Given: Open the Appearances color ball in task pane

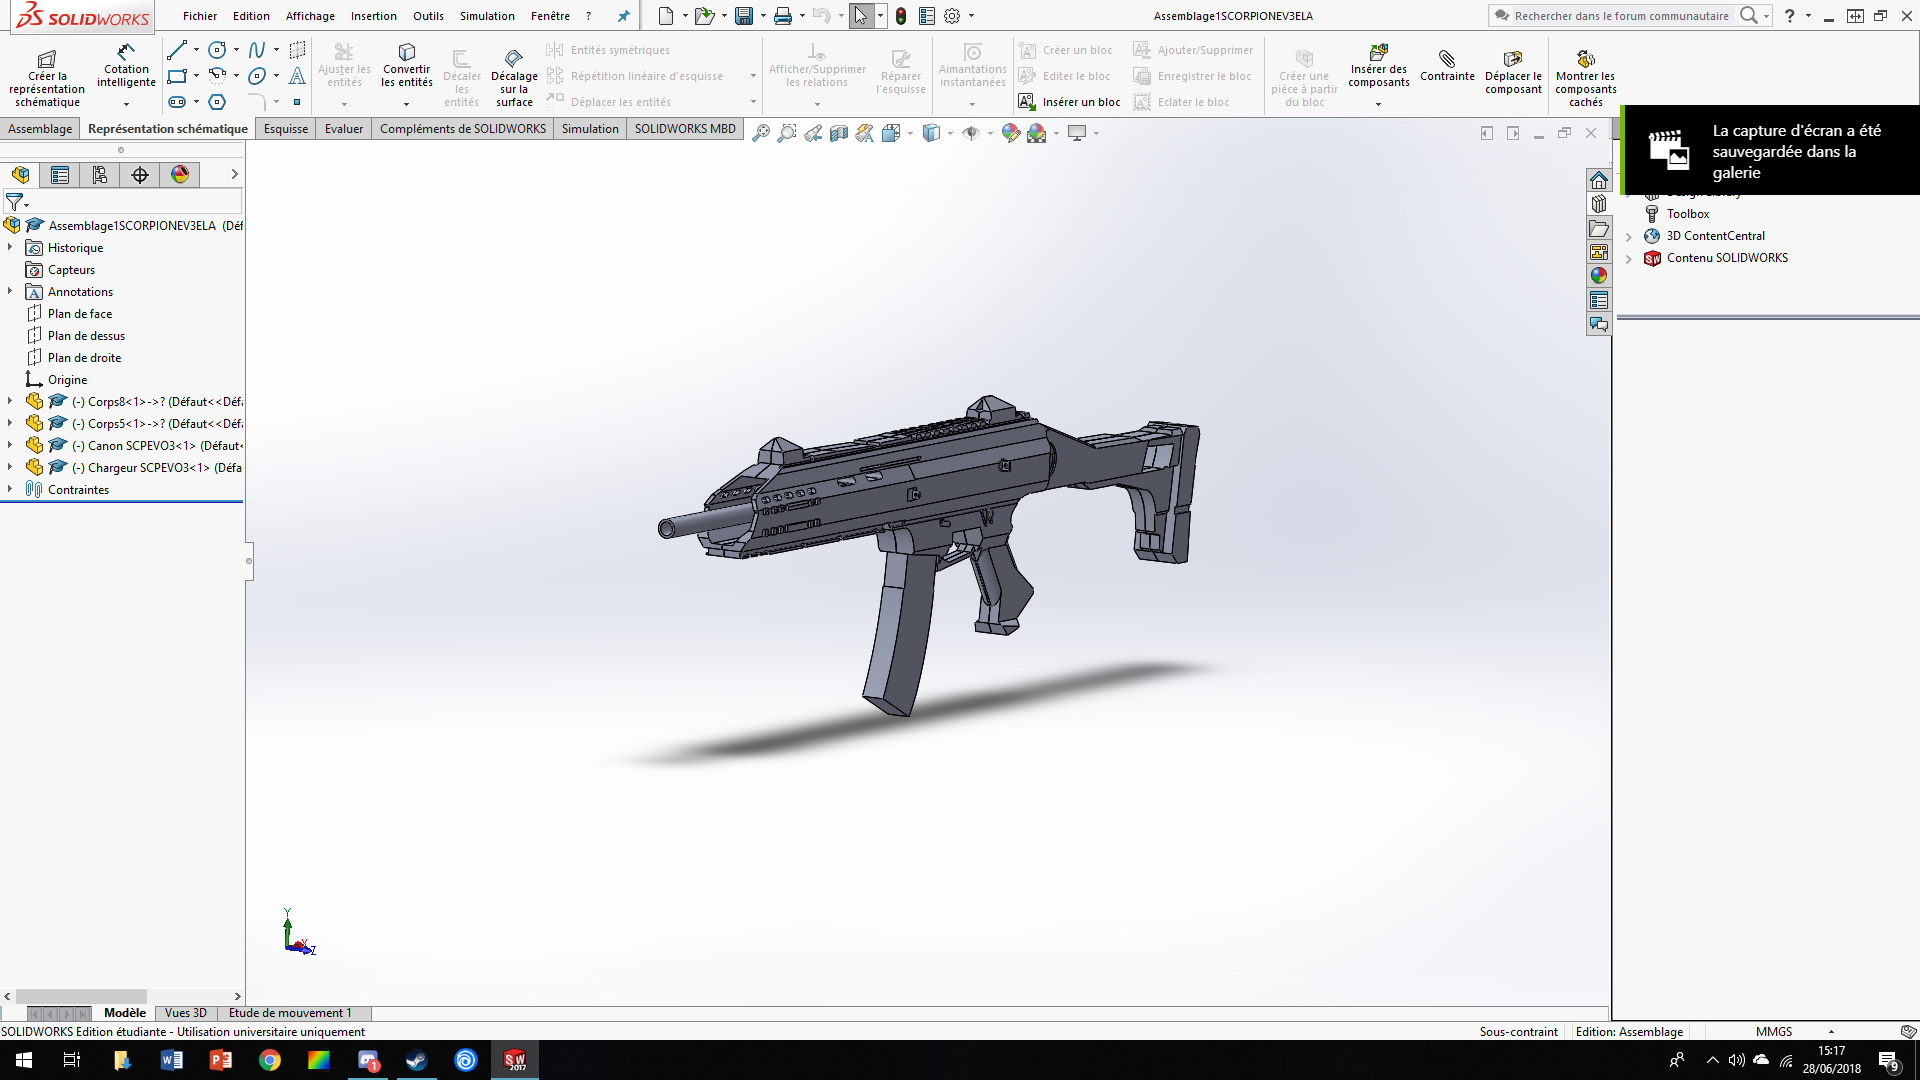Looking at the screenshot, I should pyautogui.click(x=1599, y=276).
